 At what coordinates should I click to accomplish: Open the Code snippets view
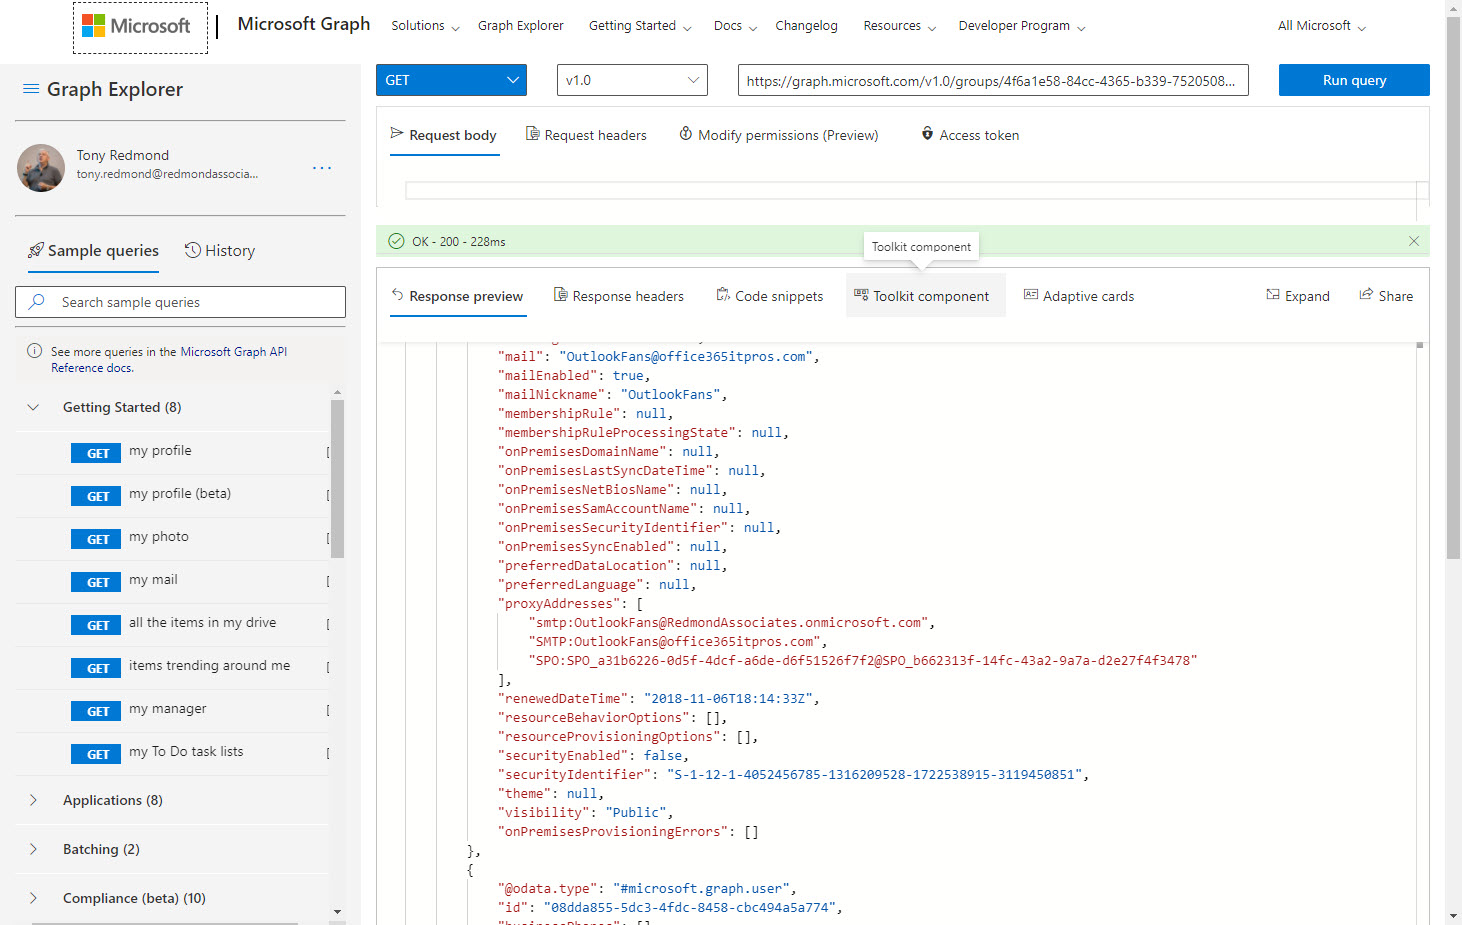pos(769,295)
